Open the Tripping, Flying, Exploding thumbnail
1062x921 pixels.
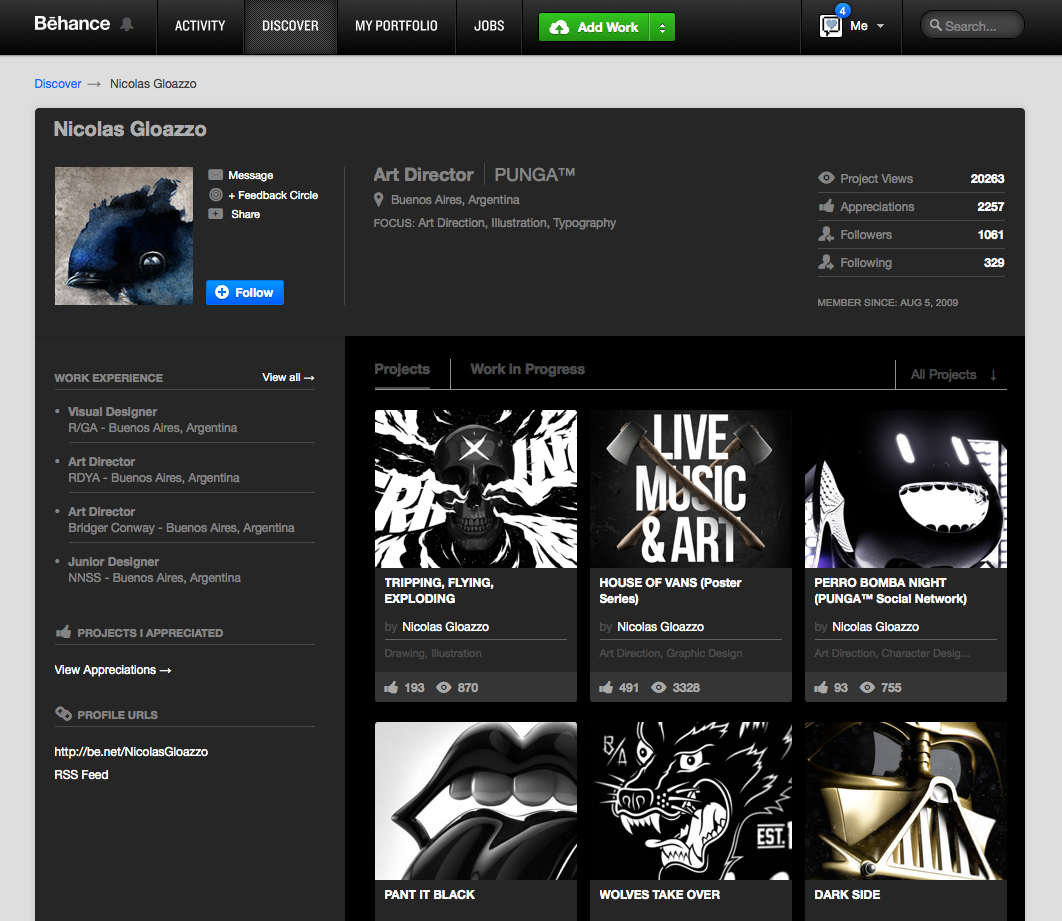[476, 488]
